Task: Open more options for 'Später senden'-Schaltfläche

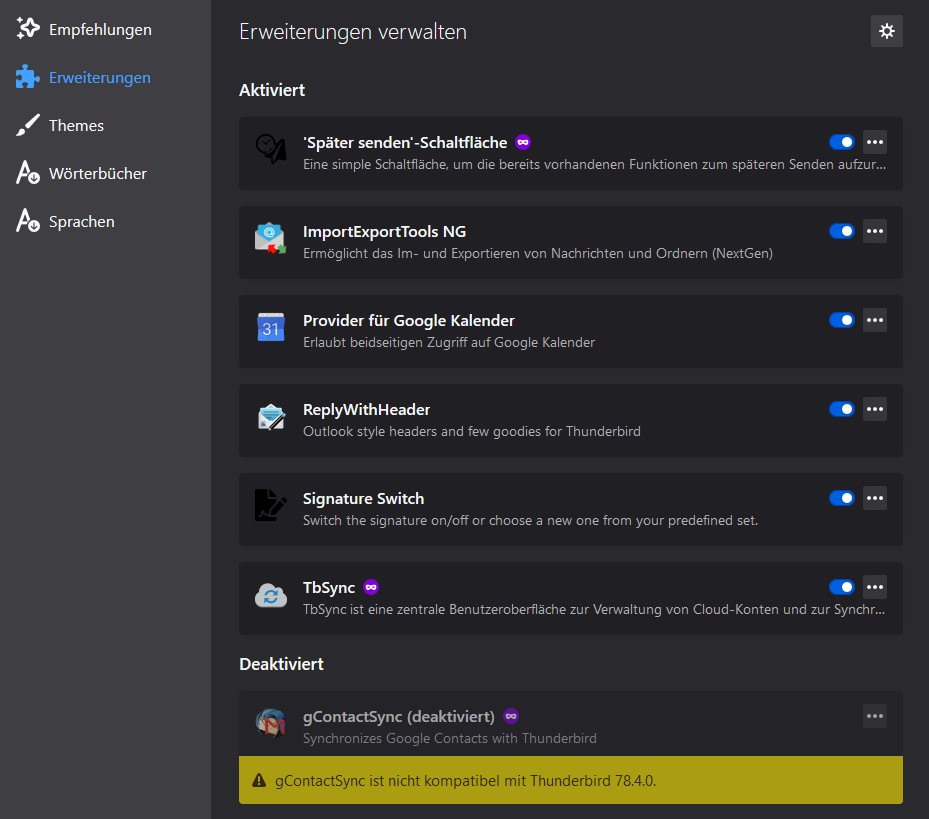Action: 875,142
